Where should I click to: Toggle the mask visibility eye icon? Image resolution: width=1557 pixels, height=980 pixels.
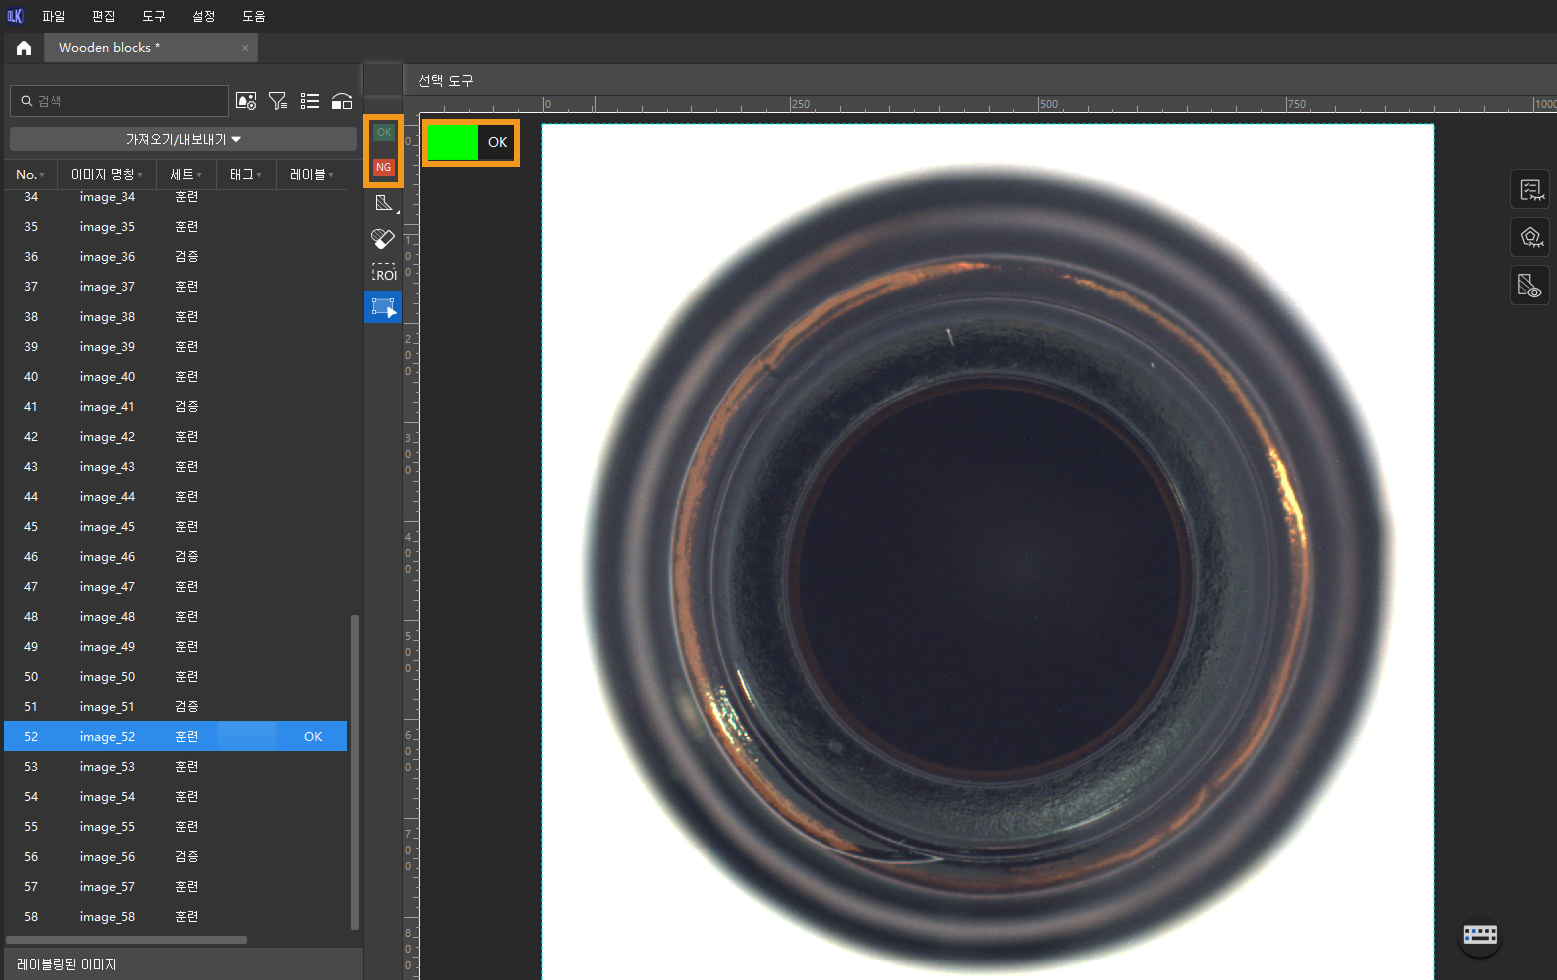[x=1530, y=286]
